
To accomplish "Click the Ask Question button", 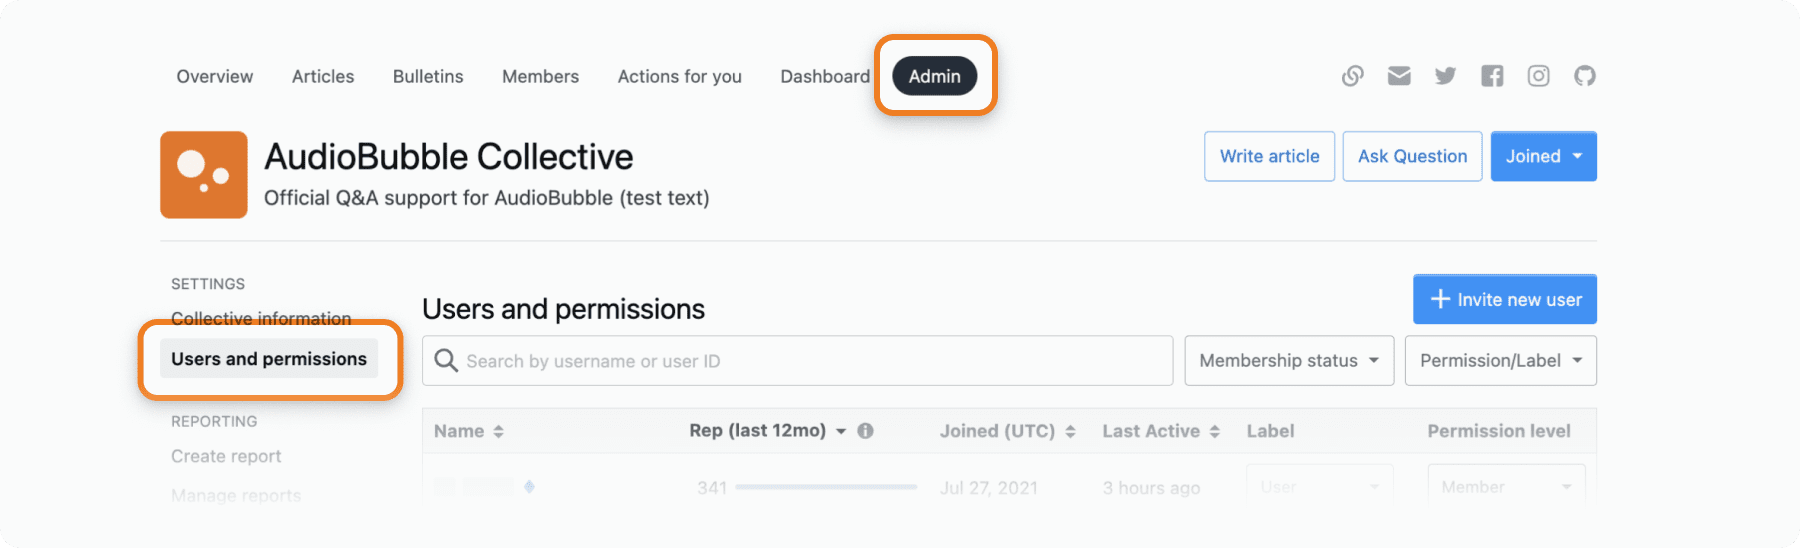I will 1412,156.
